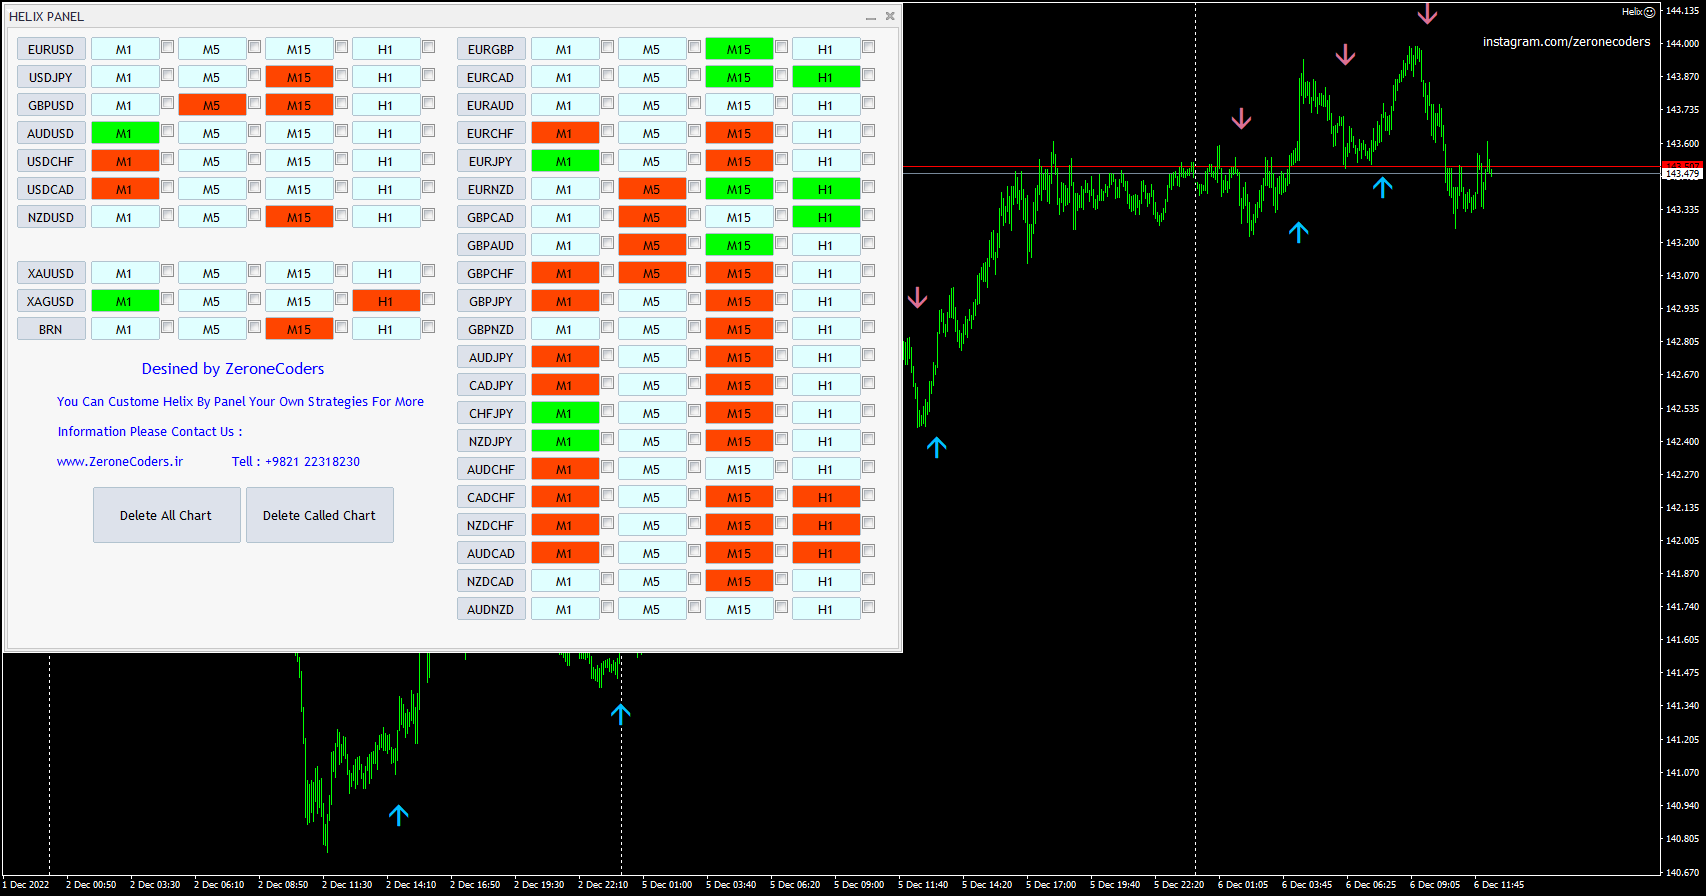Click blue up arrow at 2 Dec 22:10 line

click(x=621, y=714)
